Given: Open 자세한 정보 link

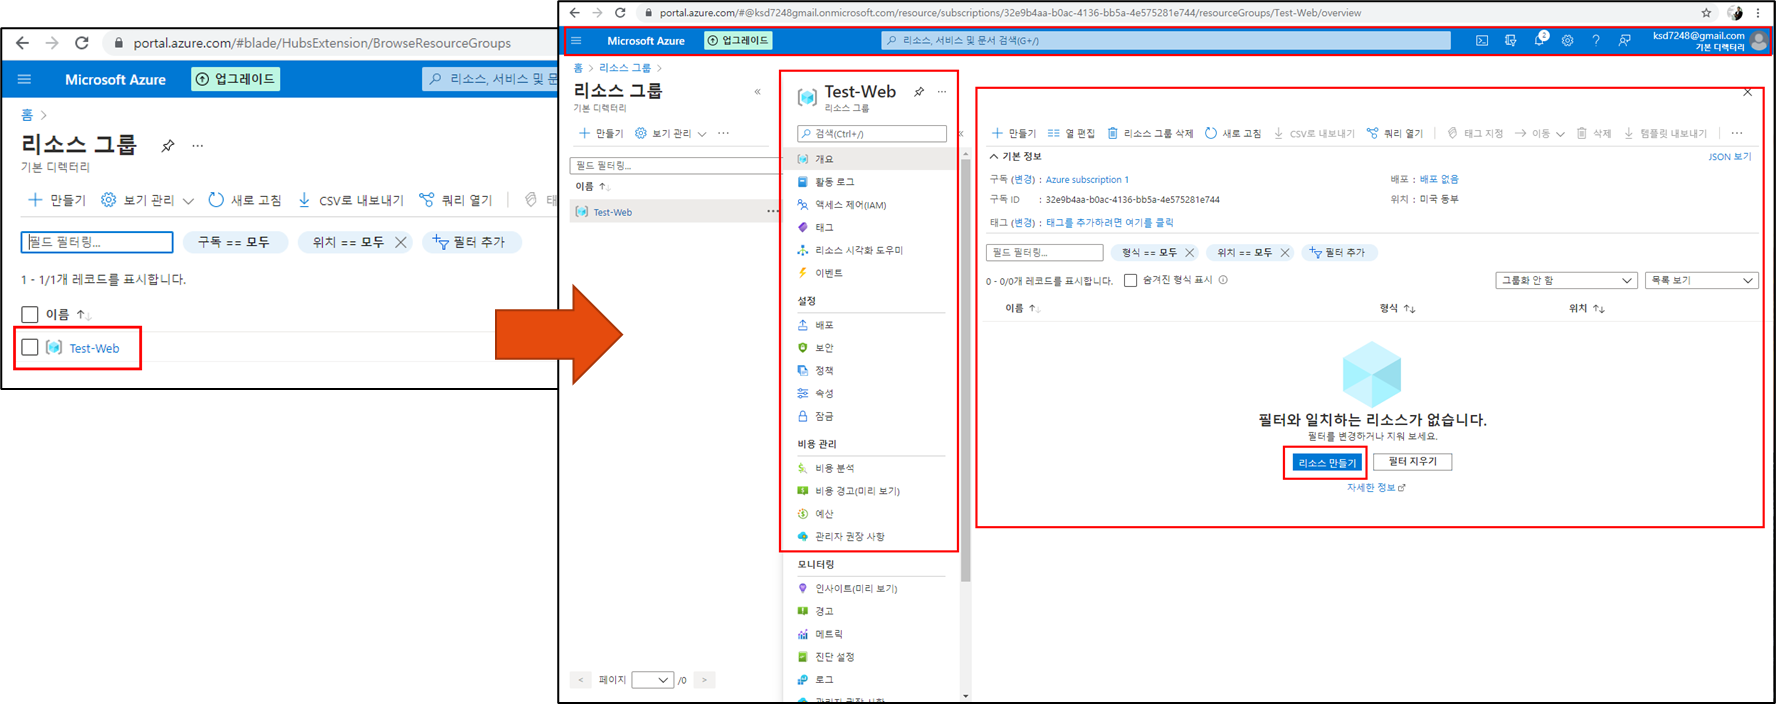Looking at the screenshot, I should [1376, 488].
